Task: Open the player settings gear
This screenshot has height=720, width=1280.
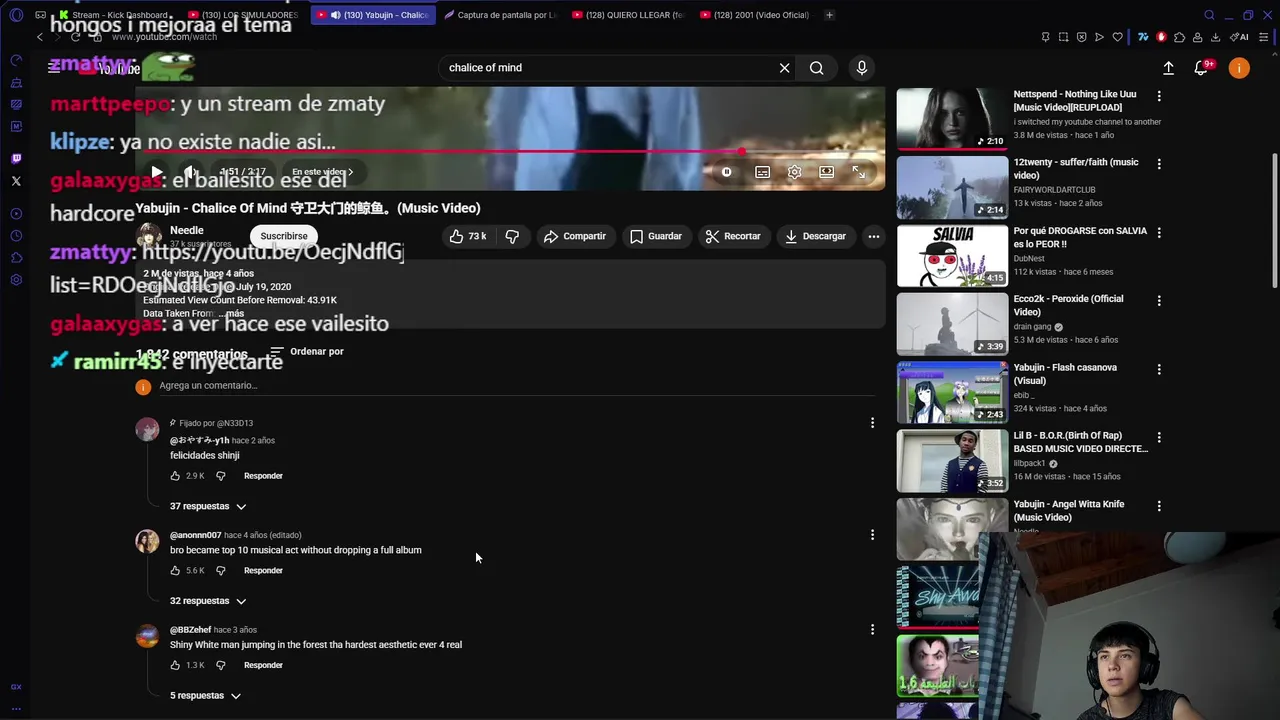Action: (794, 172)
